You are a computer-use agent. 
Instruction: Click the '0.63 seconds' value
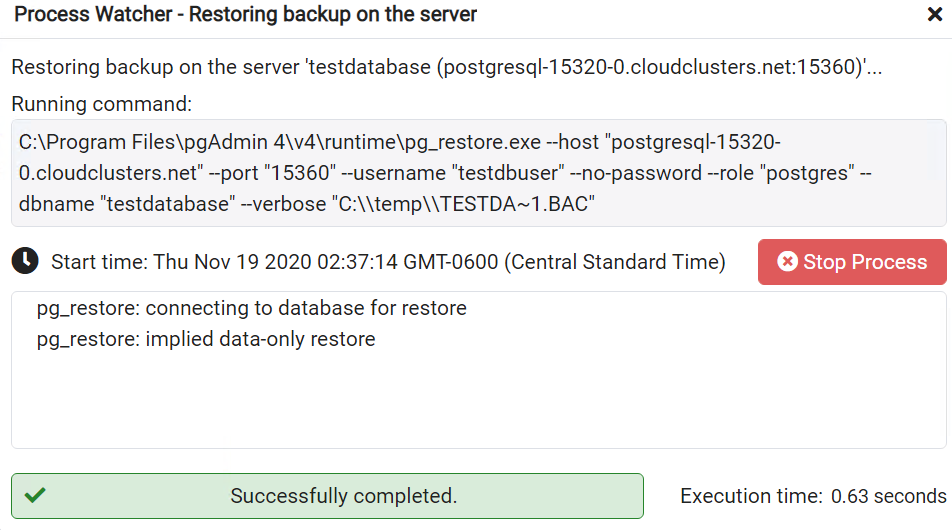click(888, 496)
